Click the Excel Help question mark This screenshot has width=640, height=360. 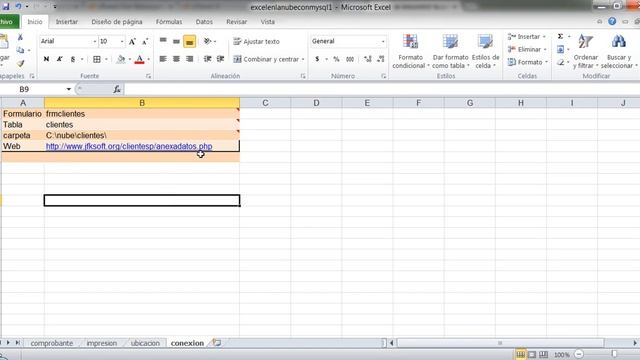[612, 21]
